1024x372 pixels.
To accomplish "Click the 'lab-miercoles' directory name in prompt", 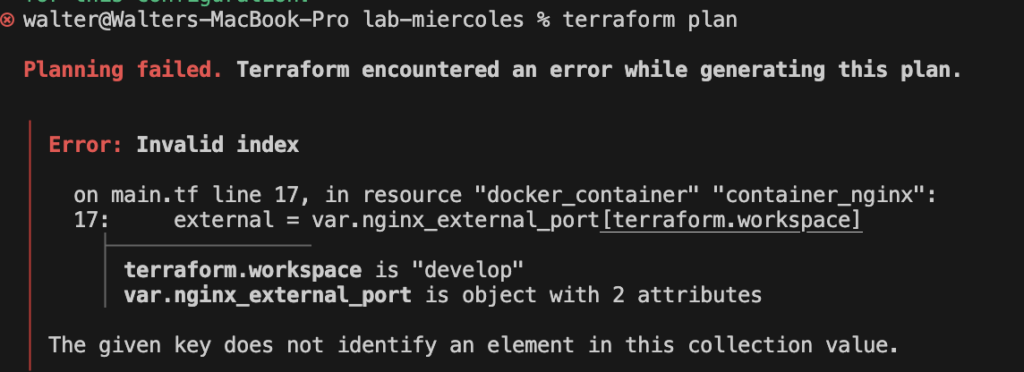I will click(444, 20).
